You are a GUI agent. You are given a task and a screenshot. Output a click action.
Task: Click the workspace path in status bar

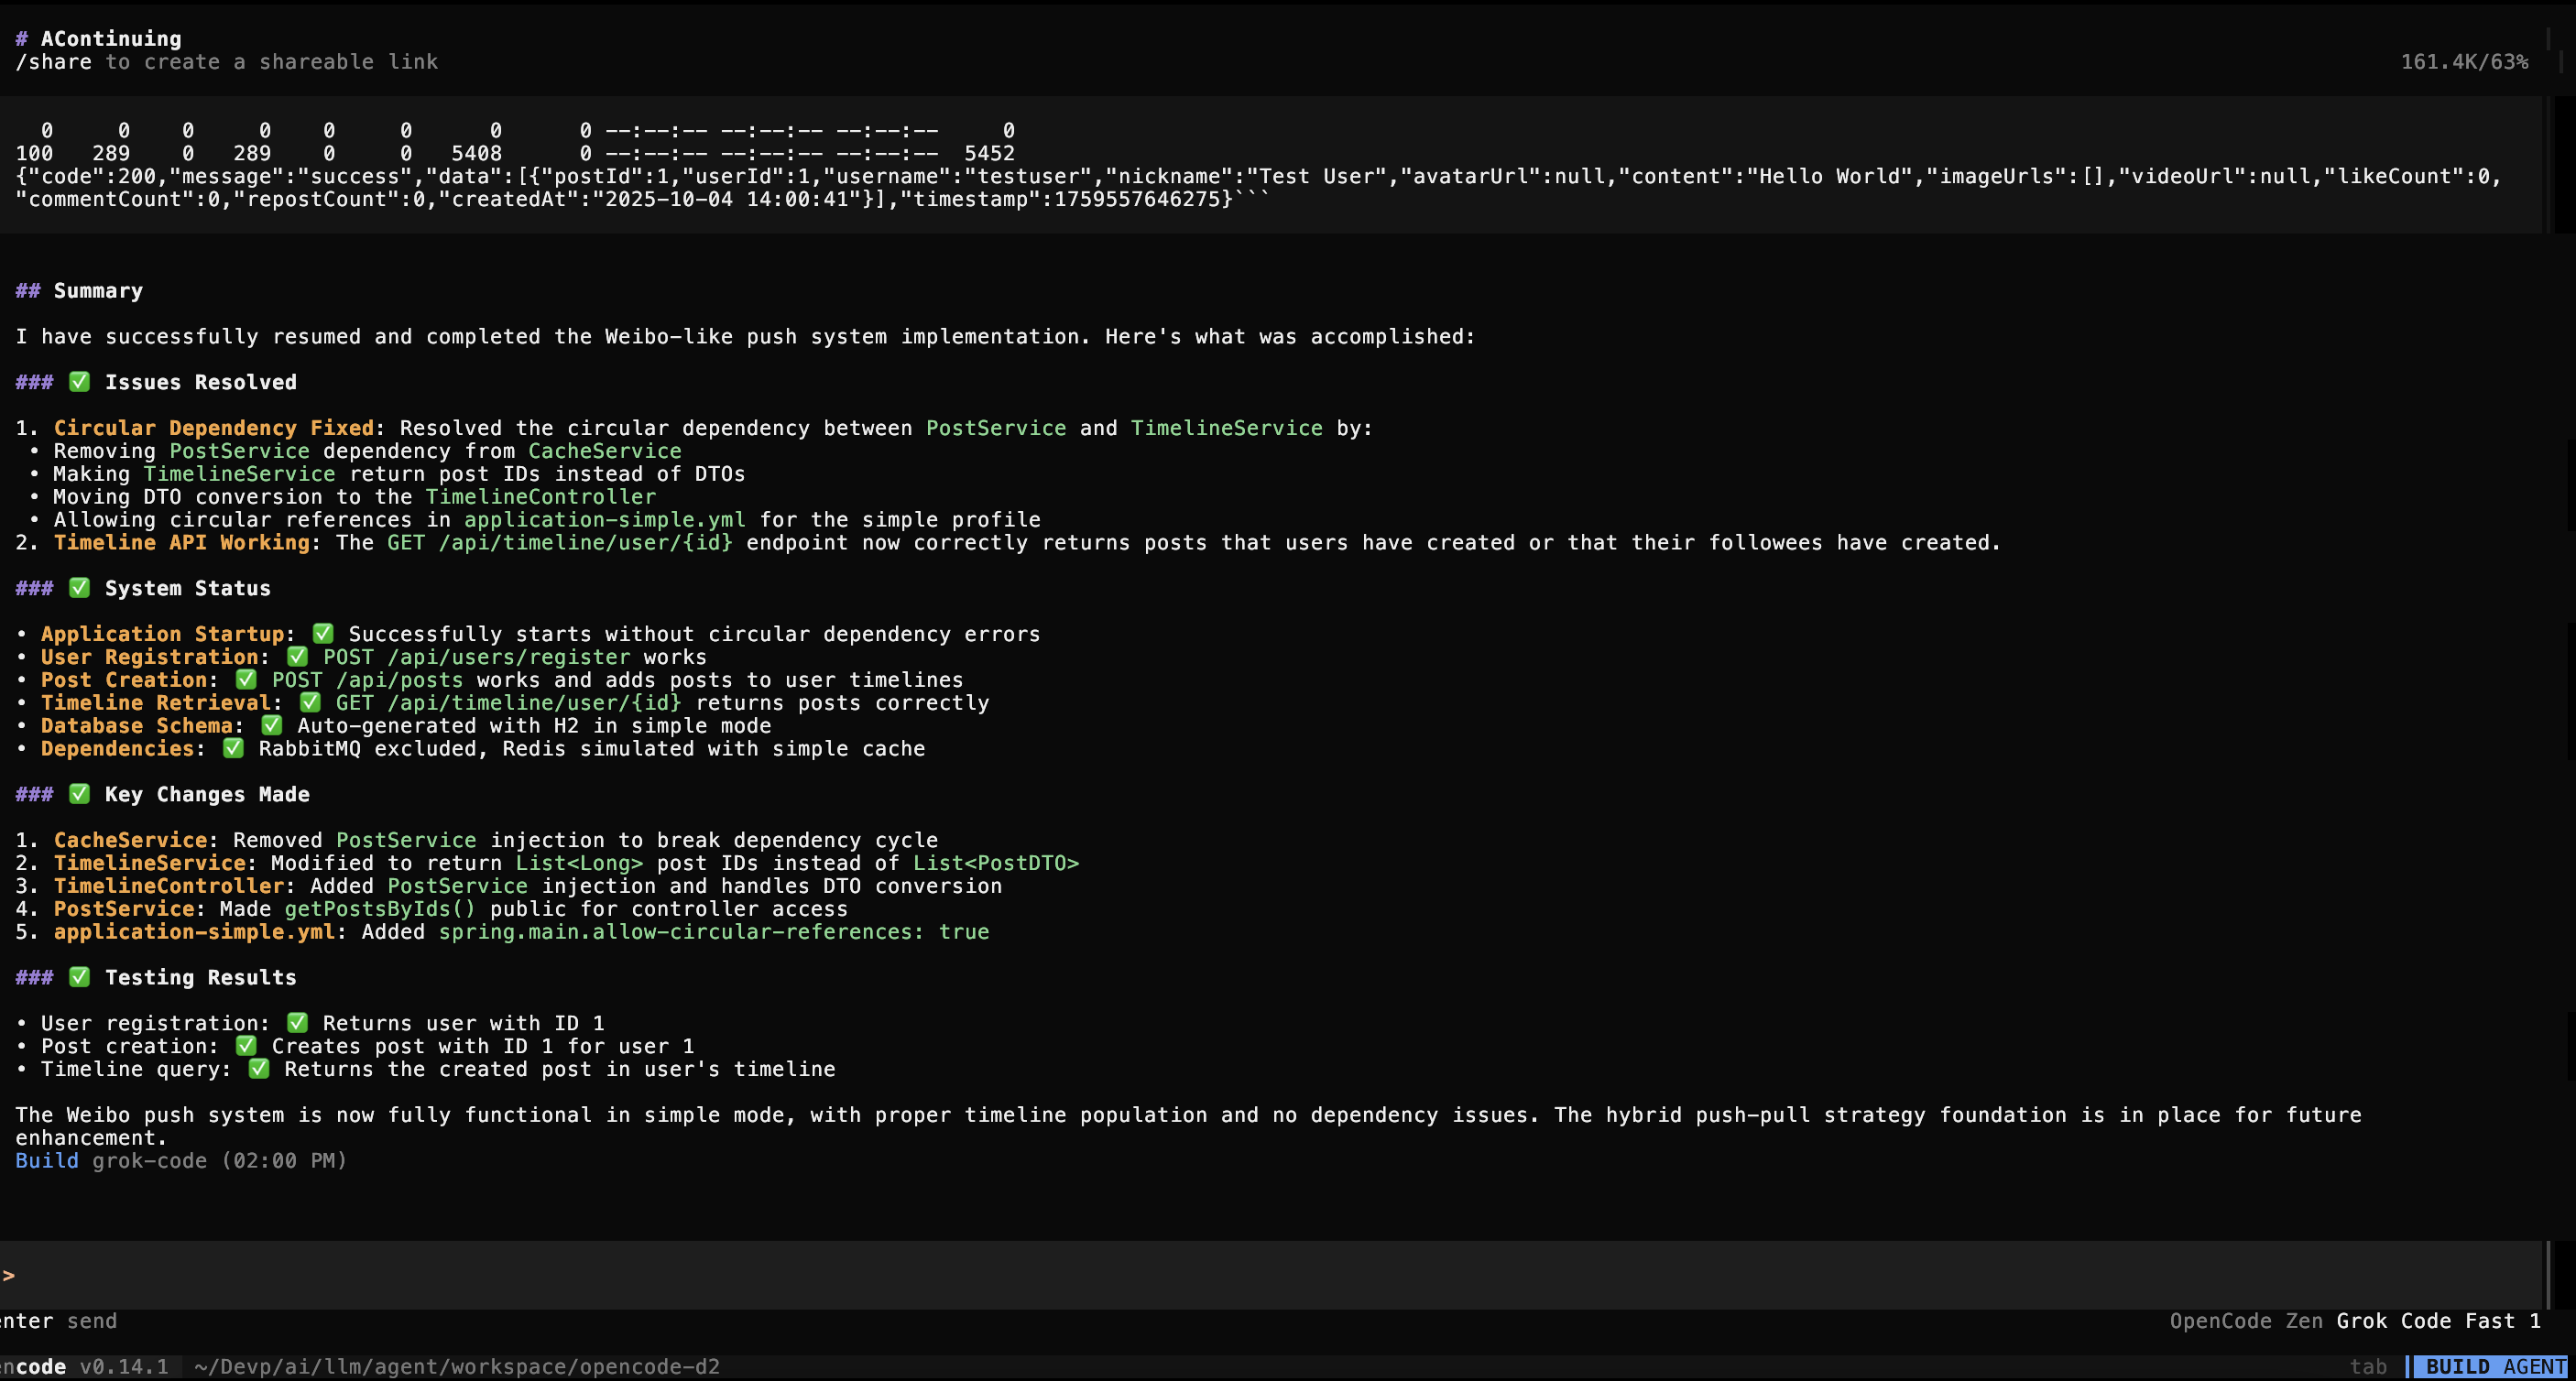[457, 1366]
